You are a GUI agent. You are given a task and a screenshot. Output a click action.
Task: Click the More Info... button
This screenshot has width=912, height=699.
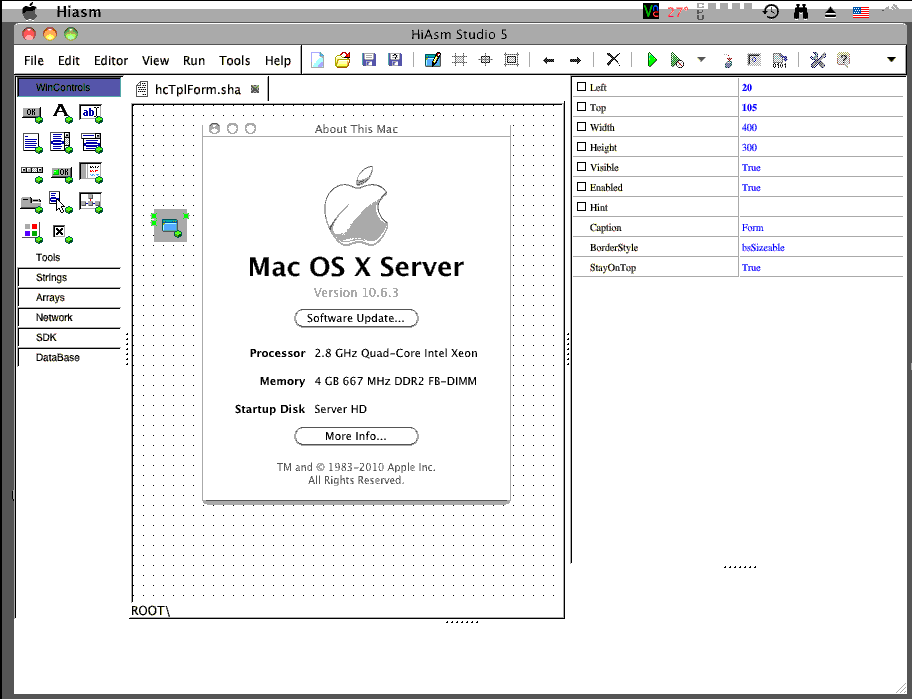[355, 436]
